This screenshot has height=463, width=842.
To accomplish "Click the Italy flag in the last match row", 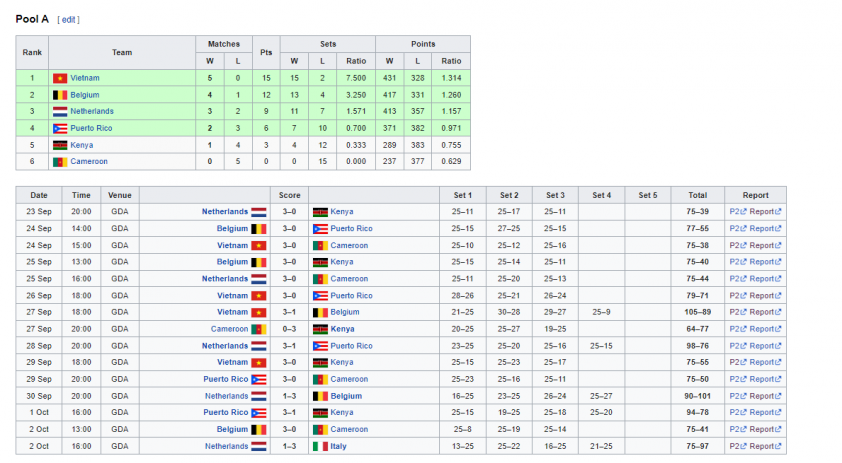I will (320, 446).
